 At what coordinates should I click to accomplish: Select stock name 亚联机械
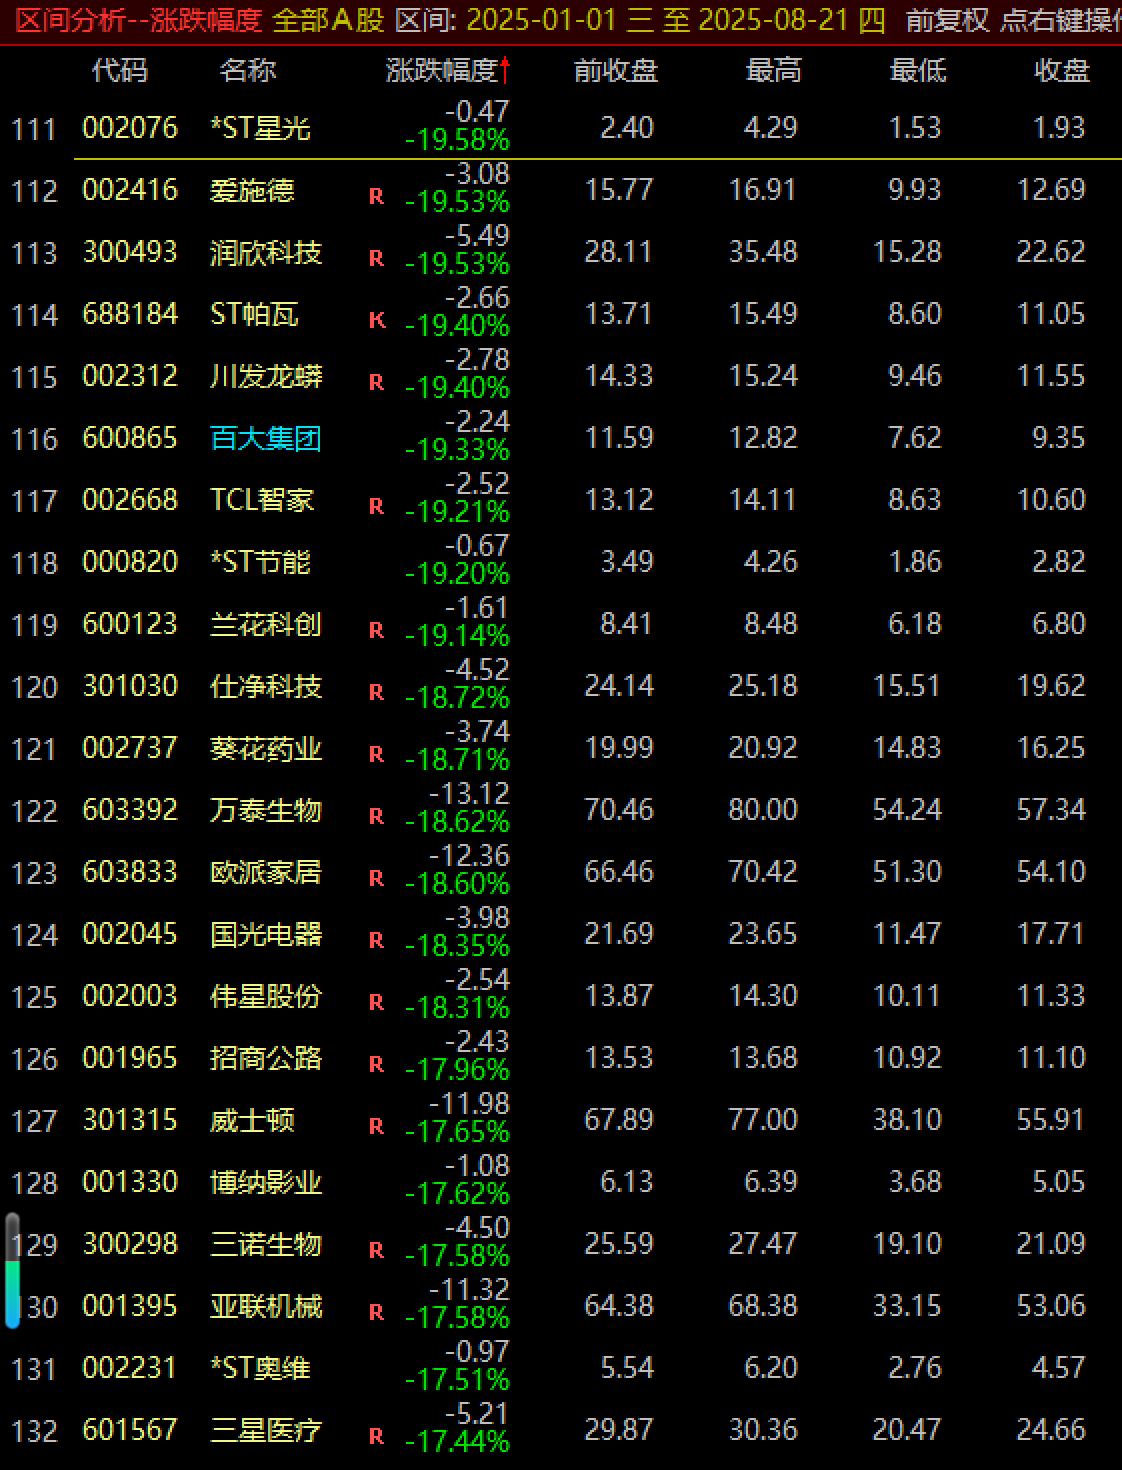tap(266, 1306)
